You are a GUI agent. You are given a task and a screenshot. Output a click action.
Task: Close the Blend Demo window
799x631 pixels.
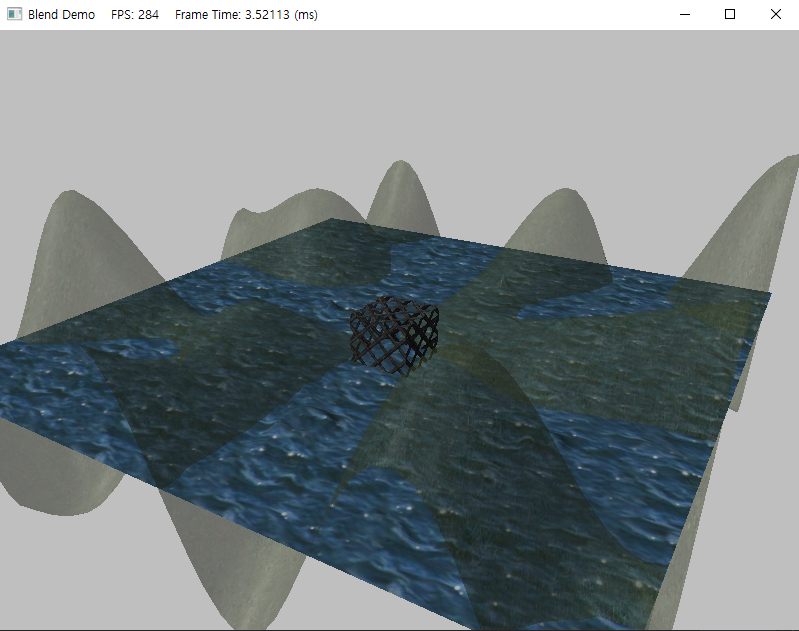tap(776, 14)
